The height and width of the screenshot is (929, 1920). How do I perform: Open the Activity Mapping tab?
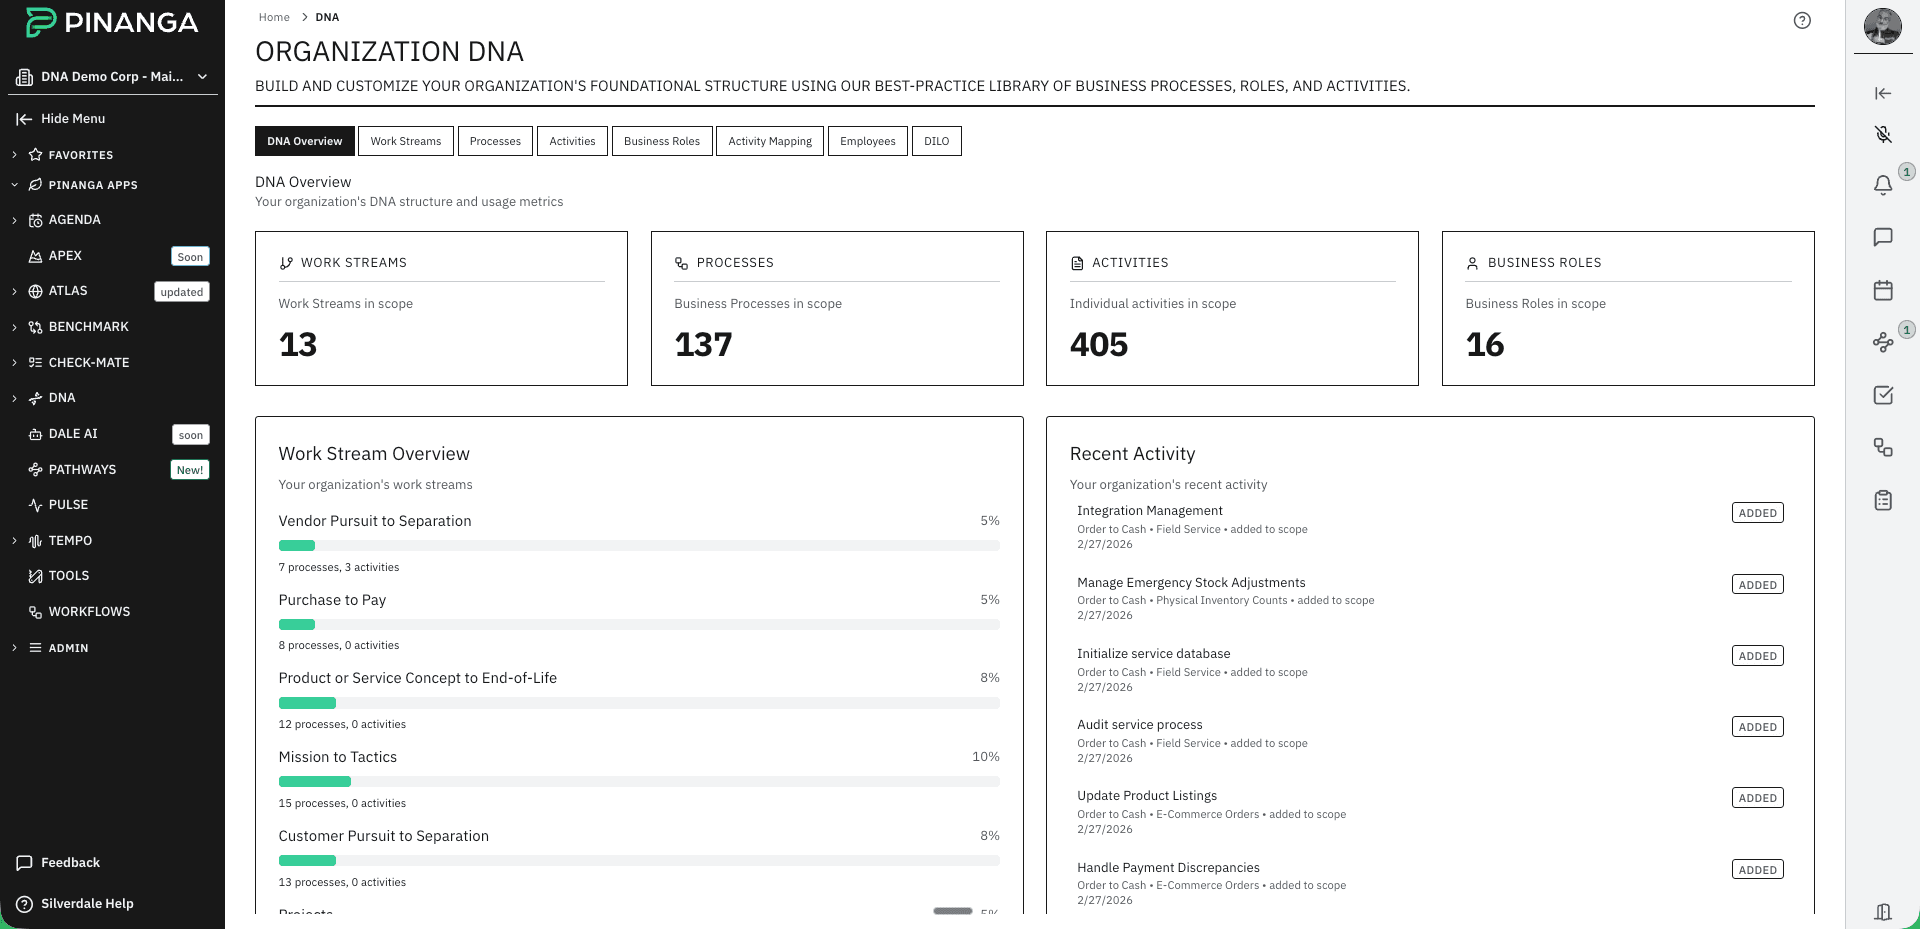click(769, 141)
